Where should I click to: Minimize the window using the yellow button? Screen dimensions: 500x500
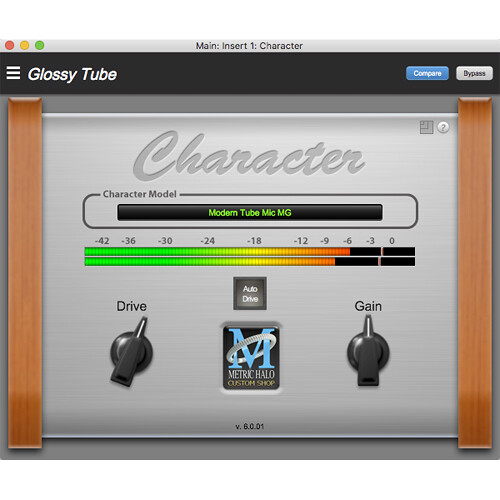(25, 45)
